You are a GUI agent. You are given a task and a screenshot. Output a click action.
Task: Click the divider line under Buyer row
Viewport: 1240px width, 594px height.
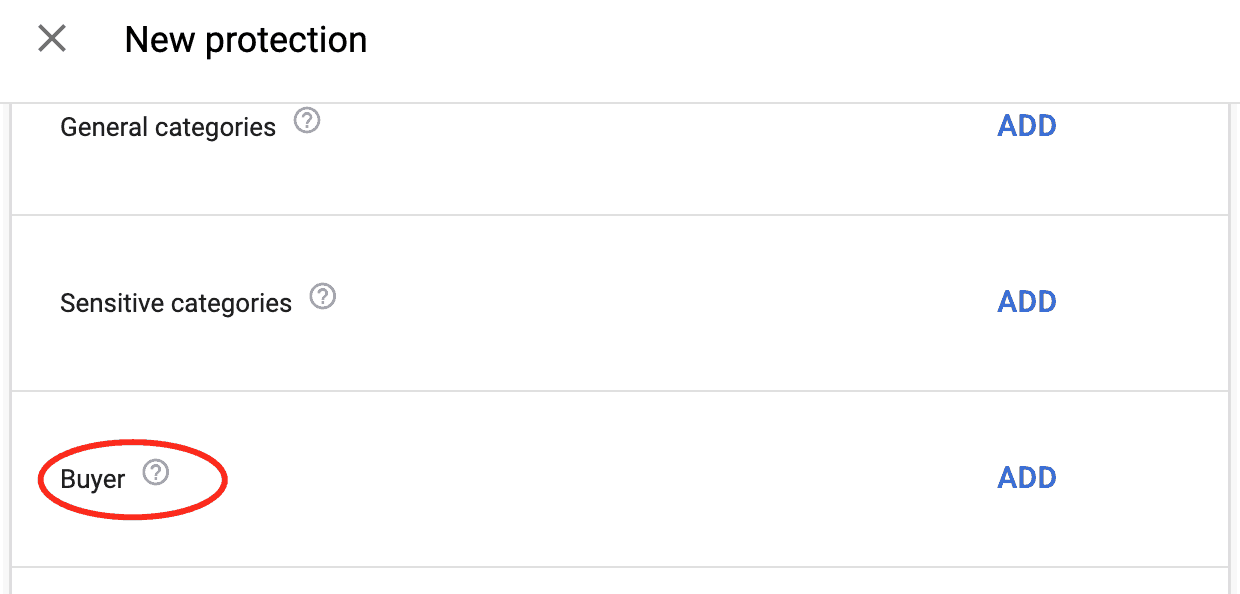(x=620, y=567)
